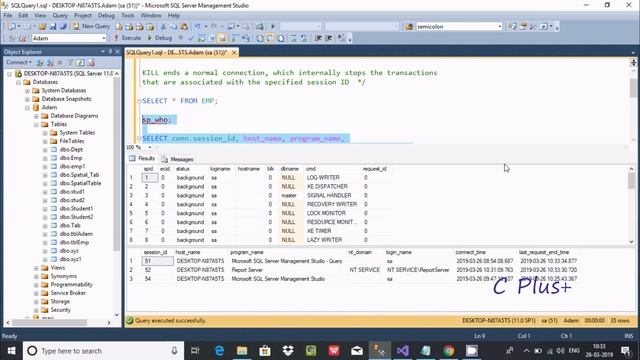Open the Debug menu
Viewport: 640px width, 360px height.
click(106, 16)
